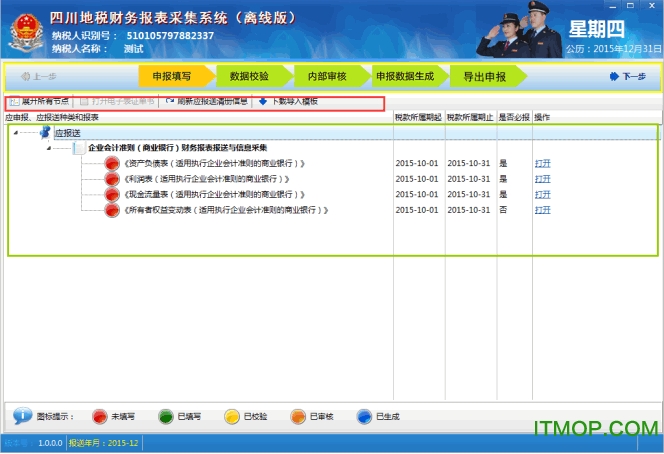Click red status icon beside 资产负债表
Image resolution: width=664 pixels, height=454 pixels.
click(x=112, y=164)
